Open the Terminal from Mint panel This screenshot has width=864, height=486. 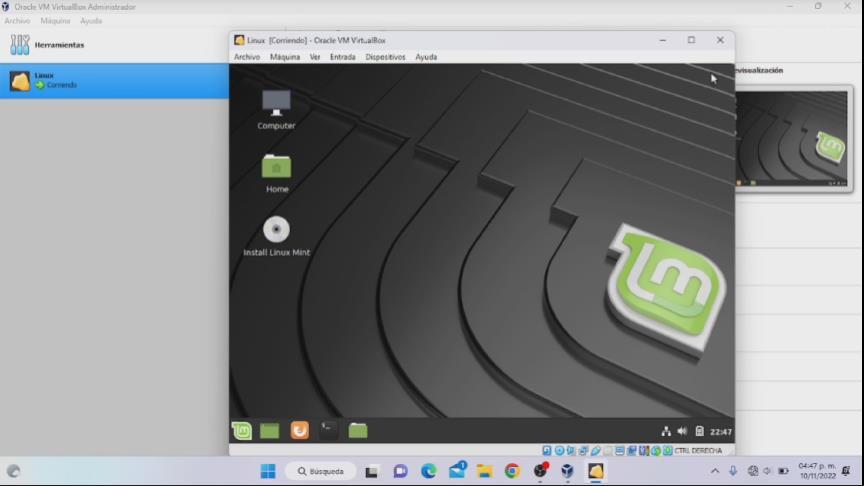(328, 430)
